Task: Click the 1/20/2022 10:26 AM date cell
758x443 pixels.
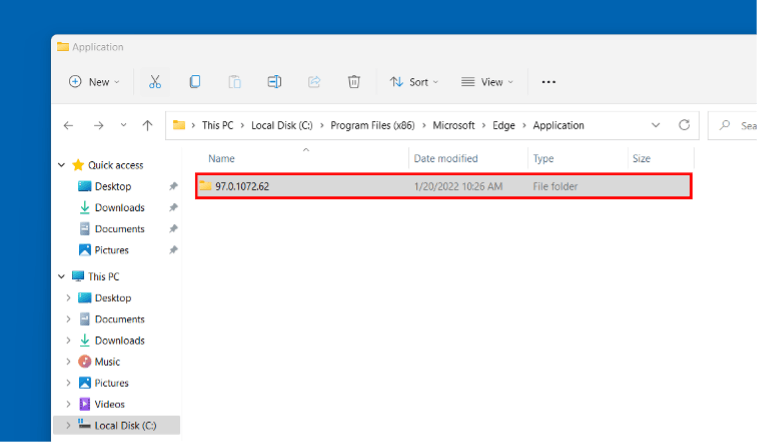Action: point(458,186)
